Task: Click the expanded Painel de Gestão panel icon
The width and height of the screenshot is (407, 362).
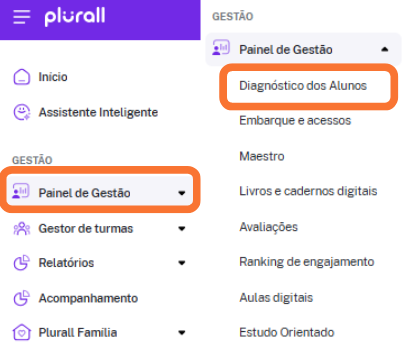Action: [x=221, y=48]
